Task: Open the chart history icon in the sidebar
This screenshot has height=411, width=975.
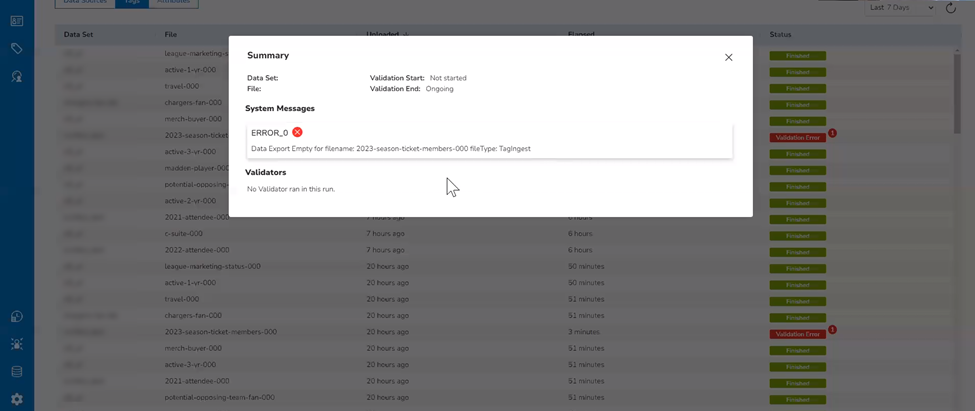Action: 17,316
